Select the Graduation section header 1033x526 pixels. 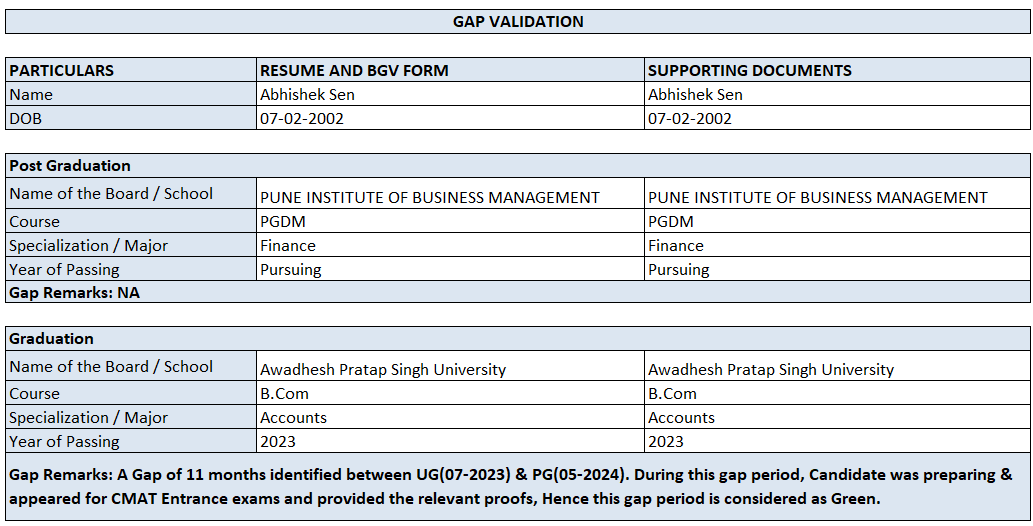click(52, 338)
